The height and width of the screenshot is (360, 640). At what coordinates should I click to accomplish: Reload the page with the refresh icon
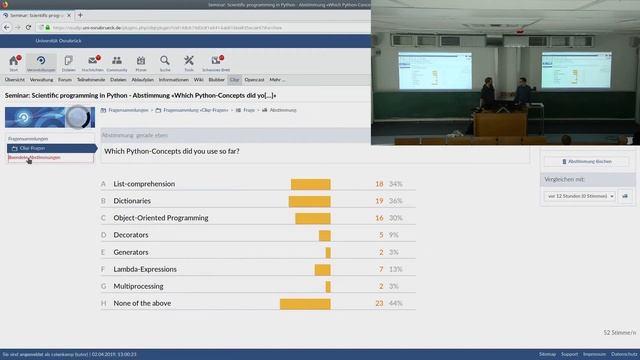point(28,27)
